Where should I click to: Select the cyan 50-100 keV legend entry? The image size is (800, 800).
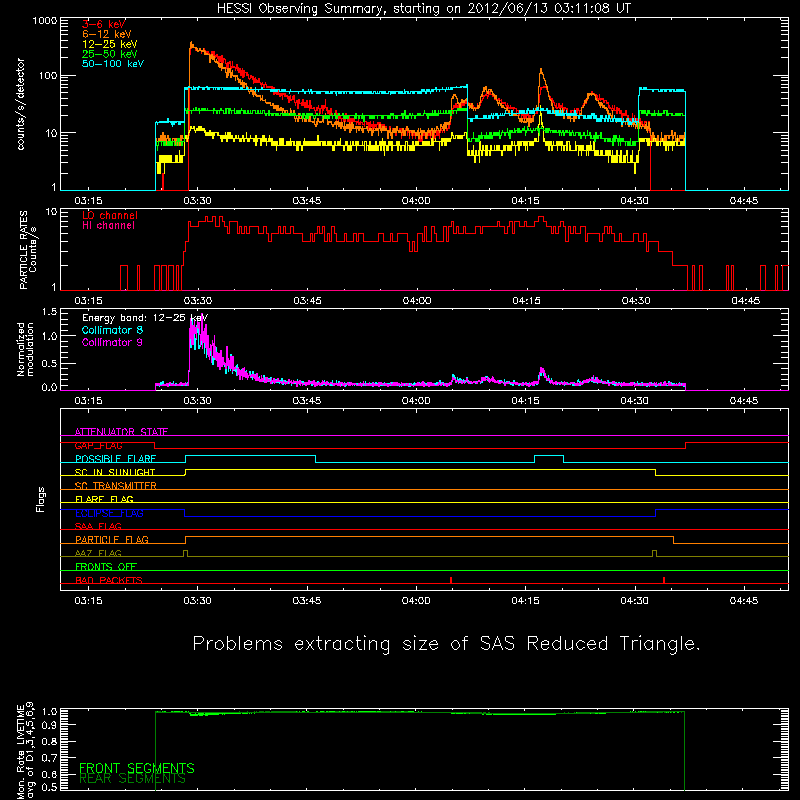(112, 63)
